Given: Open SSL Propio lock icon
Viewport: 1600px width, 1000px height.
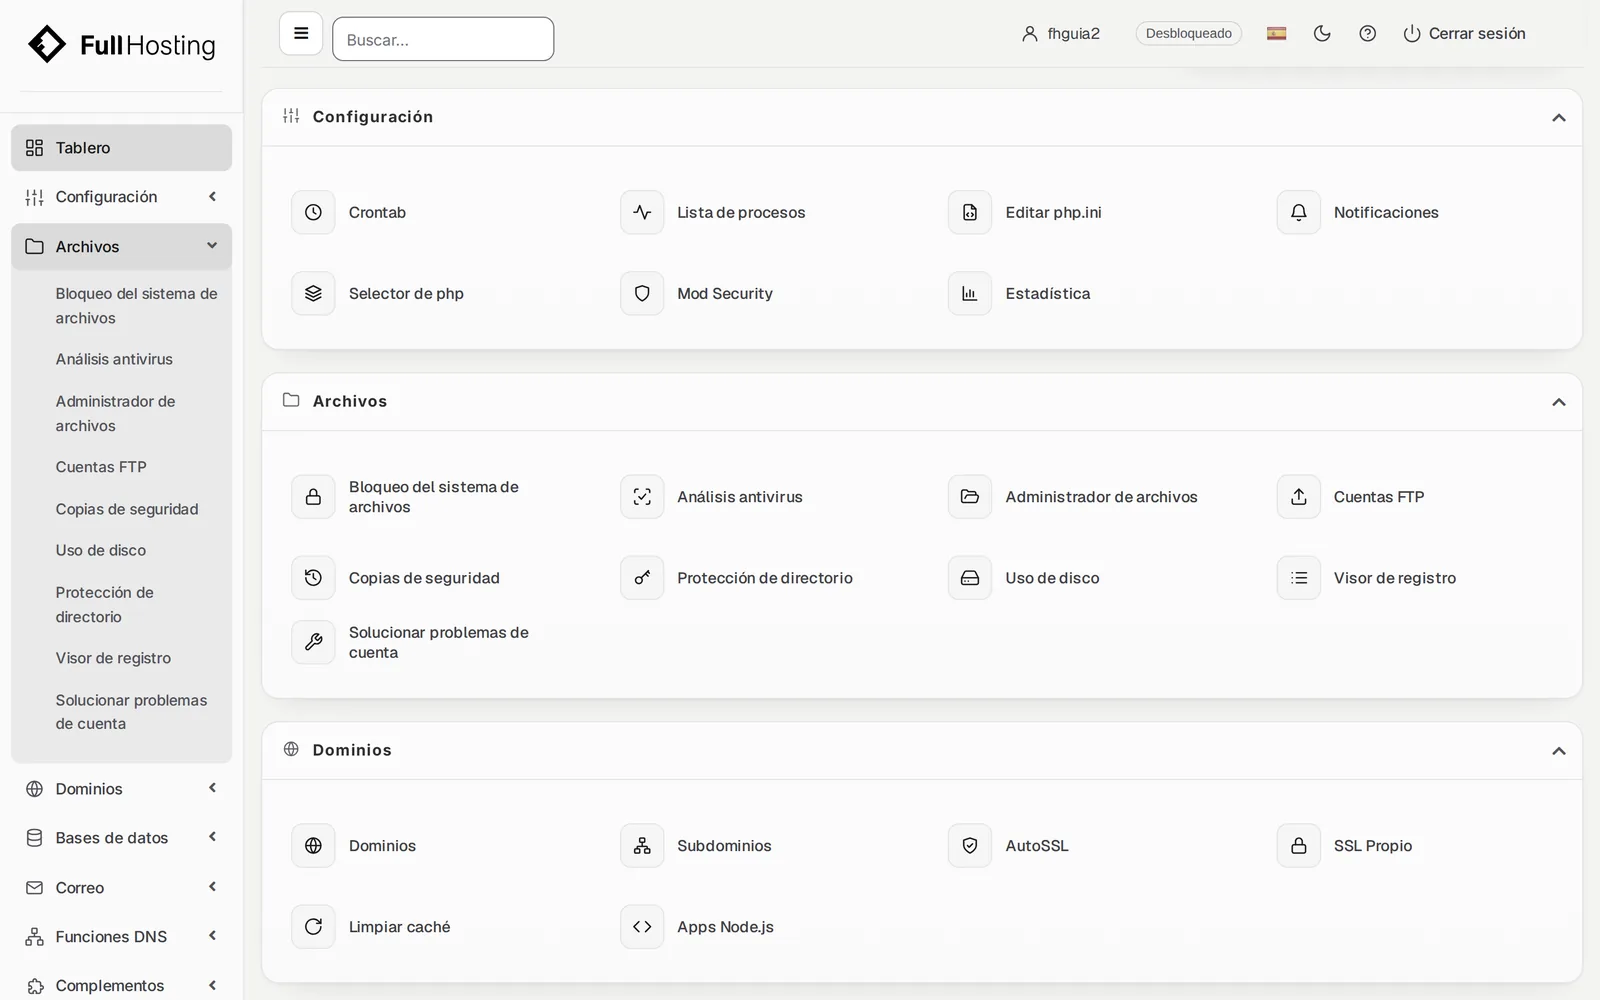Looking at the screenshot, I should [1299, 846].
